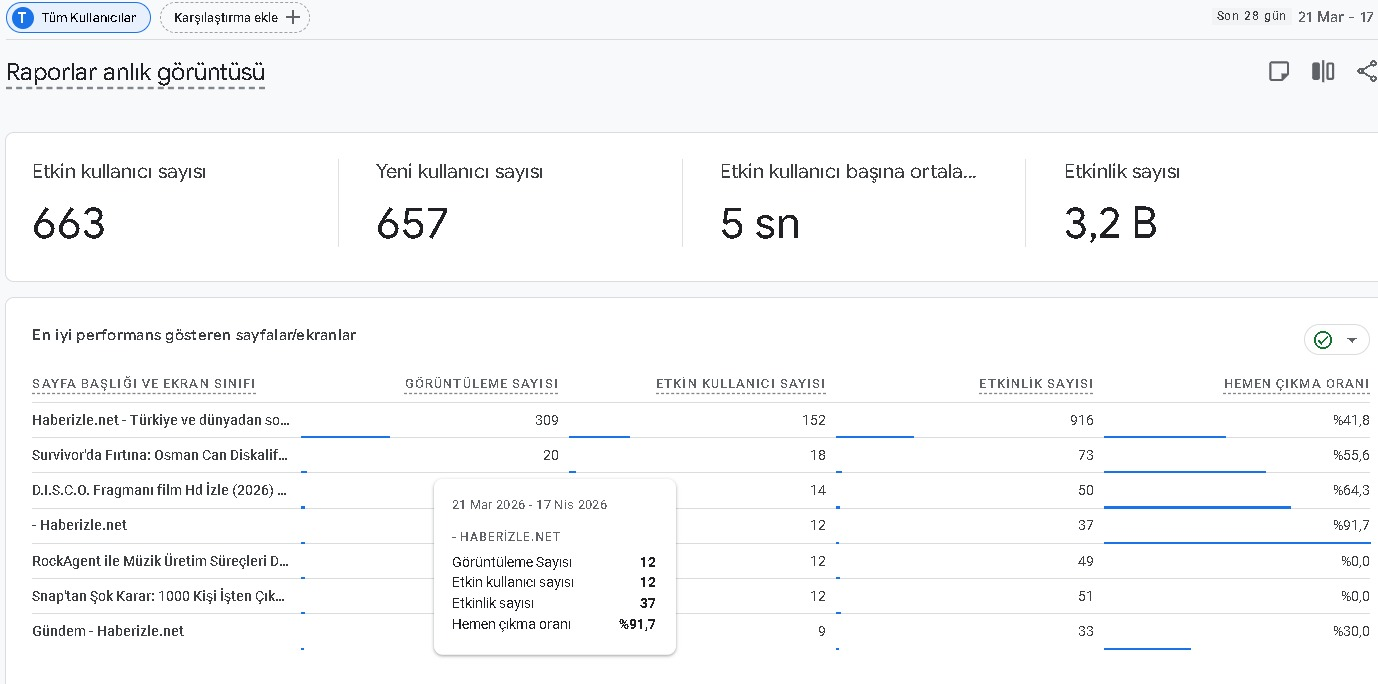Viewport: 1378px width, 684px height.
Task: Share this report via share icon
Action: click(1366, 71)
